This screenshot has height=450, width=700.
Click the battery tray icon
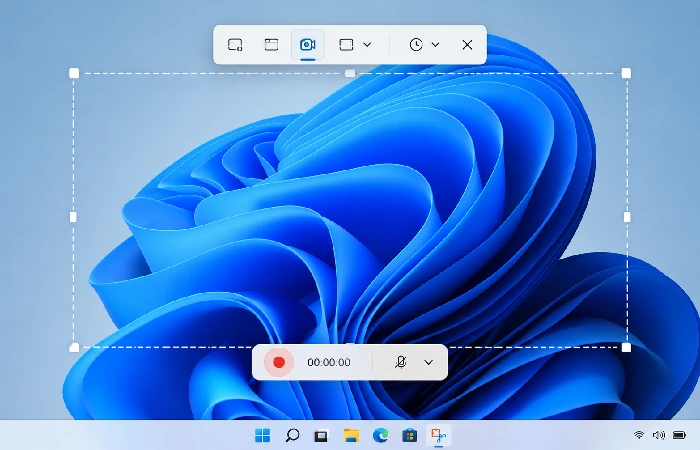point(679,434)
